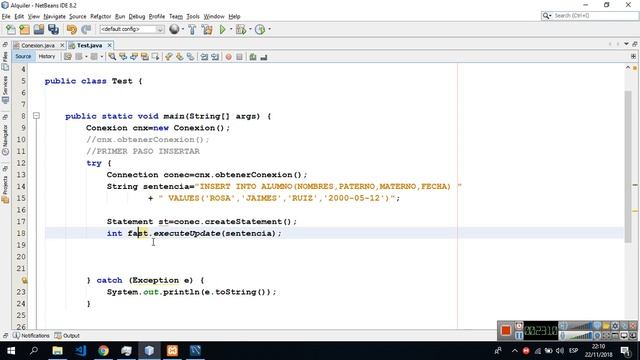Click the Open Project toolbar icon
640x360 pixels.
click(x=39, y=29)
